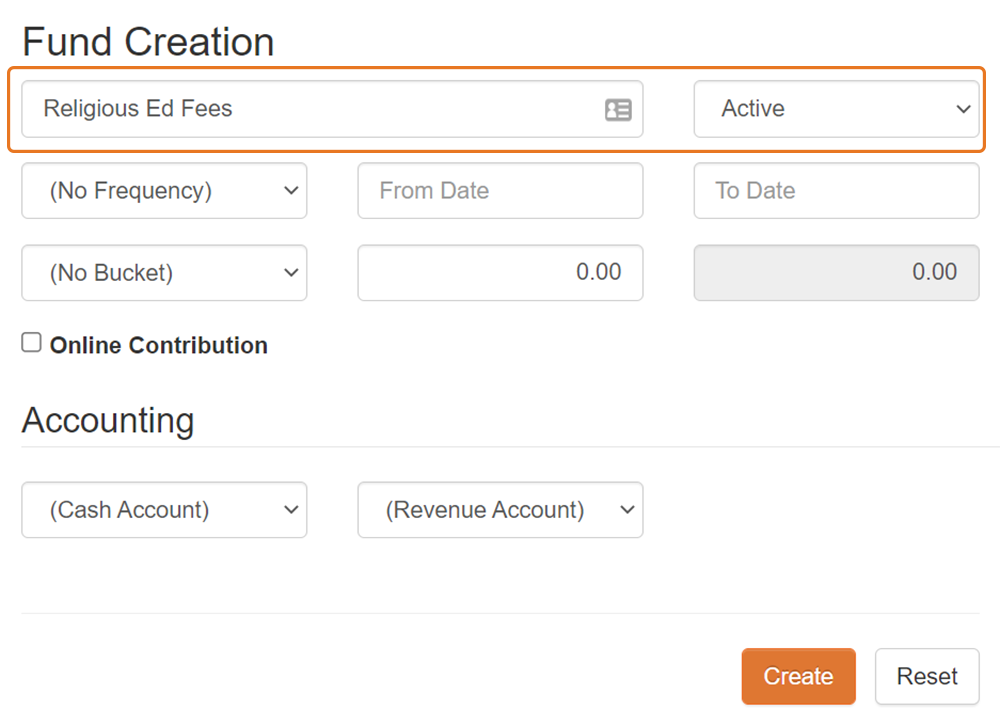Click the contact card icon in fund name field

[618, 110]
